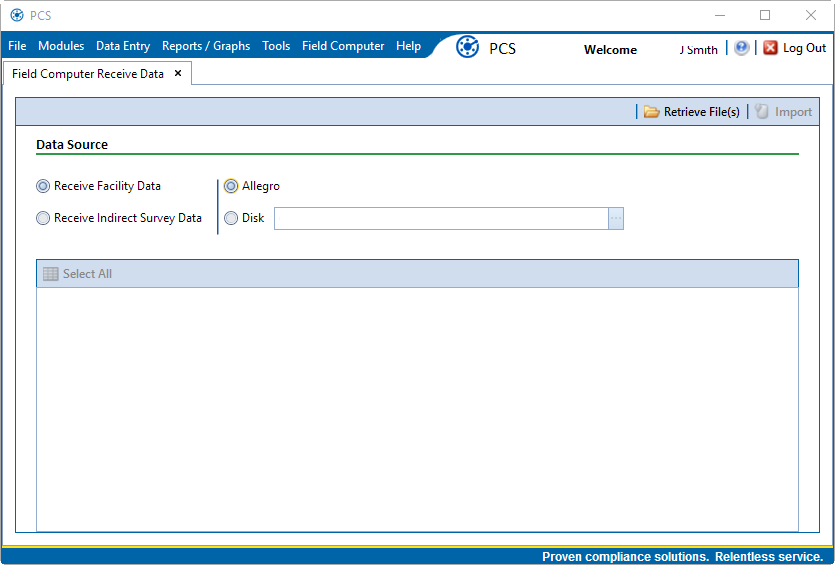Choose the Allegro radio option
The image size is (835, 565).
click(x=231, y=186)
